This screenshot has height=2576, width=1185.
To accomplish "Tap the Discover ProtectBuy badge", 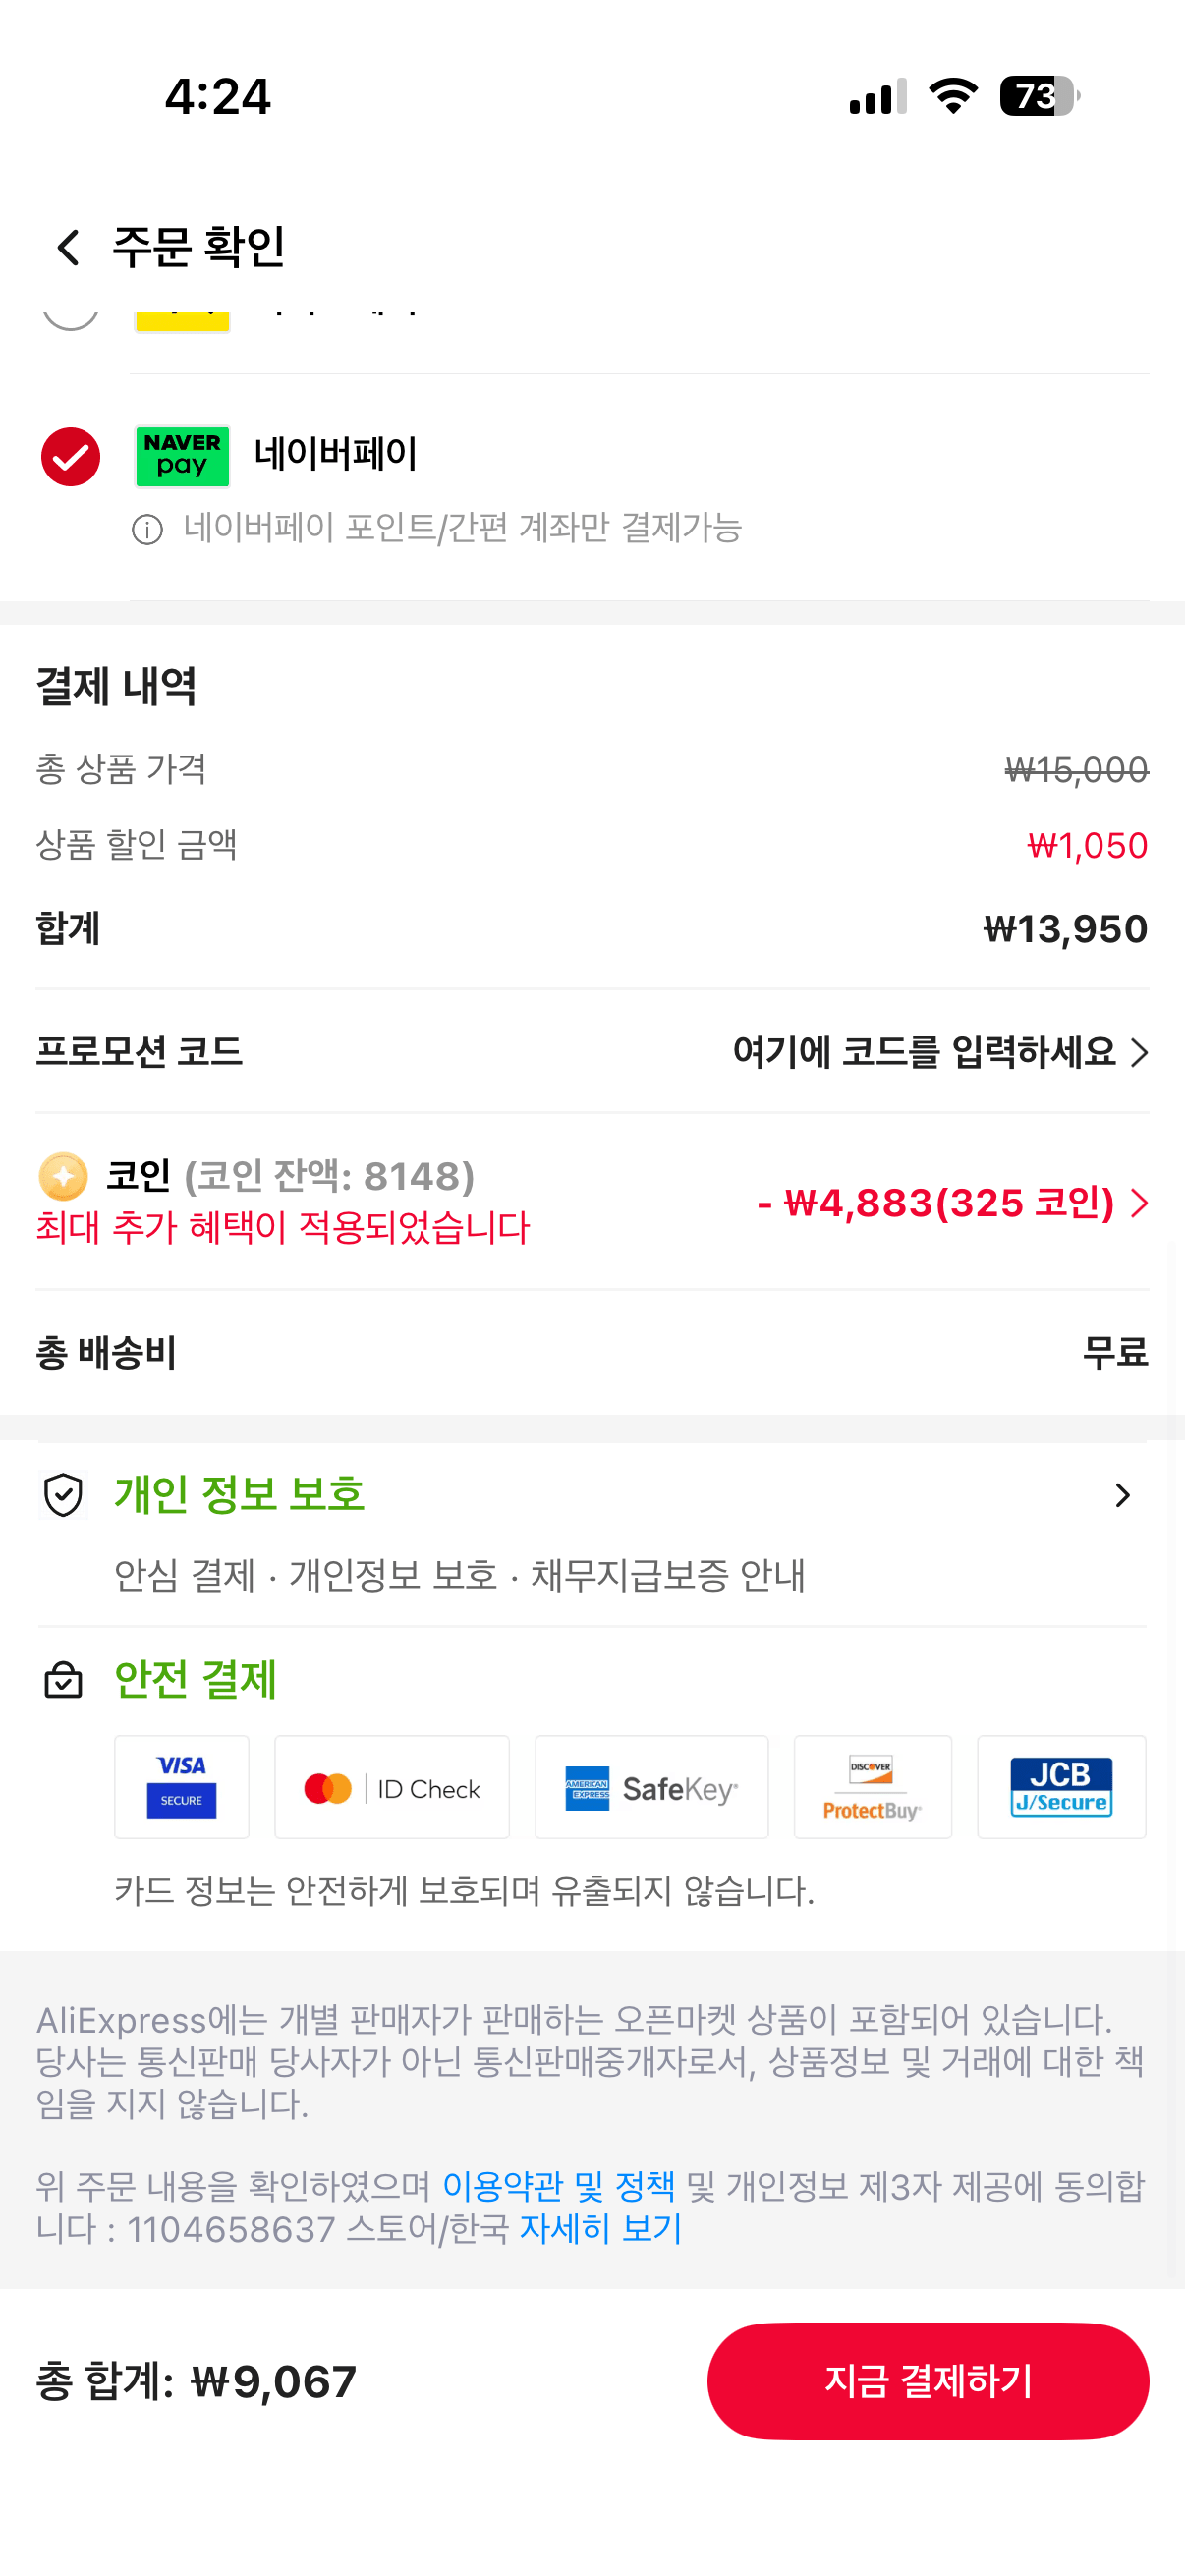I will click(x=872, y=1787).
